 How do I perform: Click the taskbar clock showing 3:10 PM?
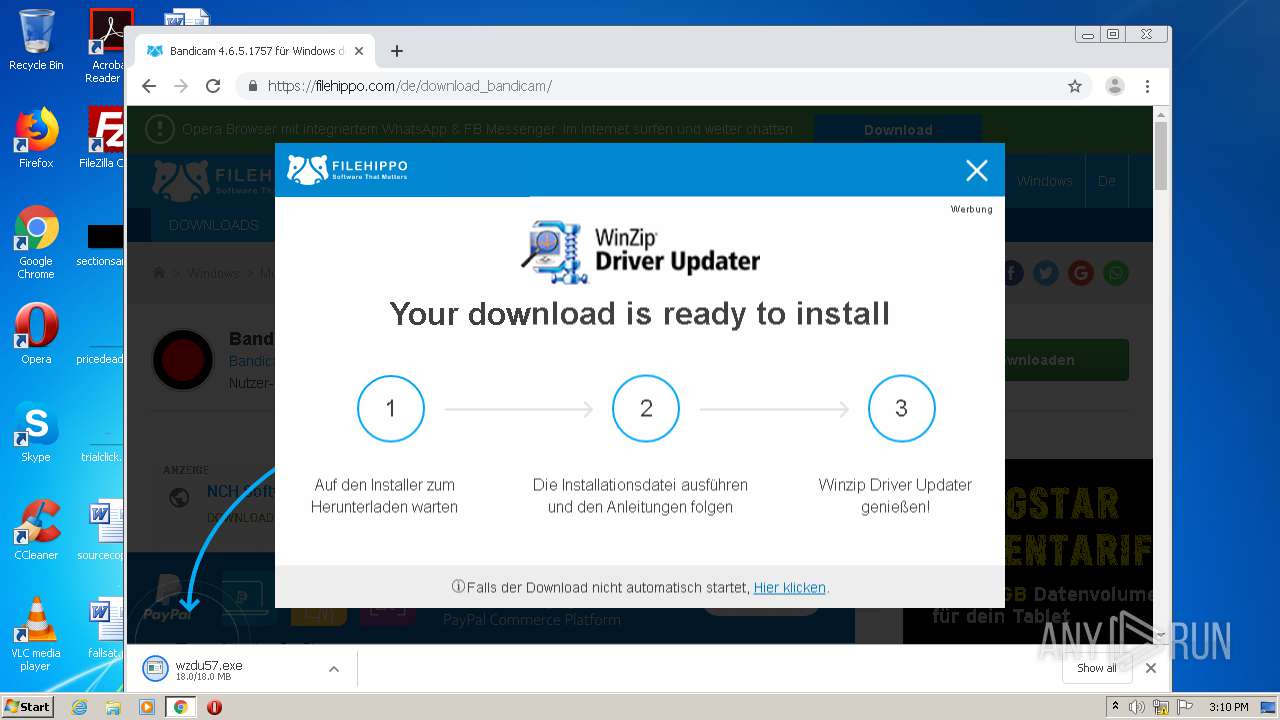(1228, 707)
